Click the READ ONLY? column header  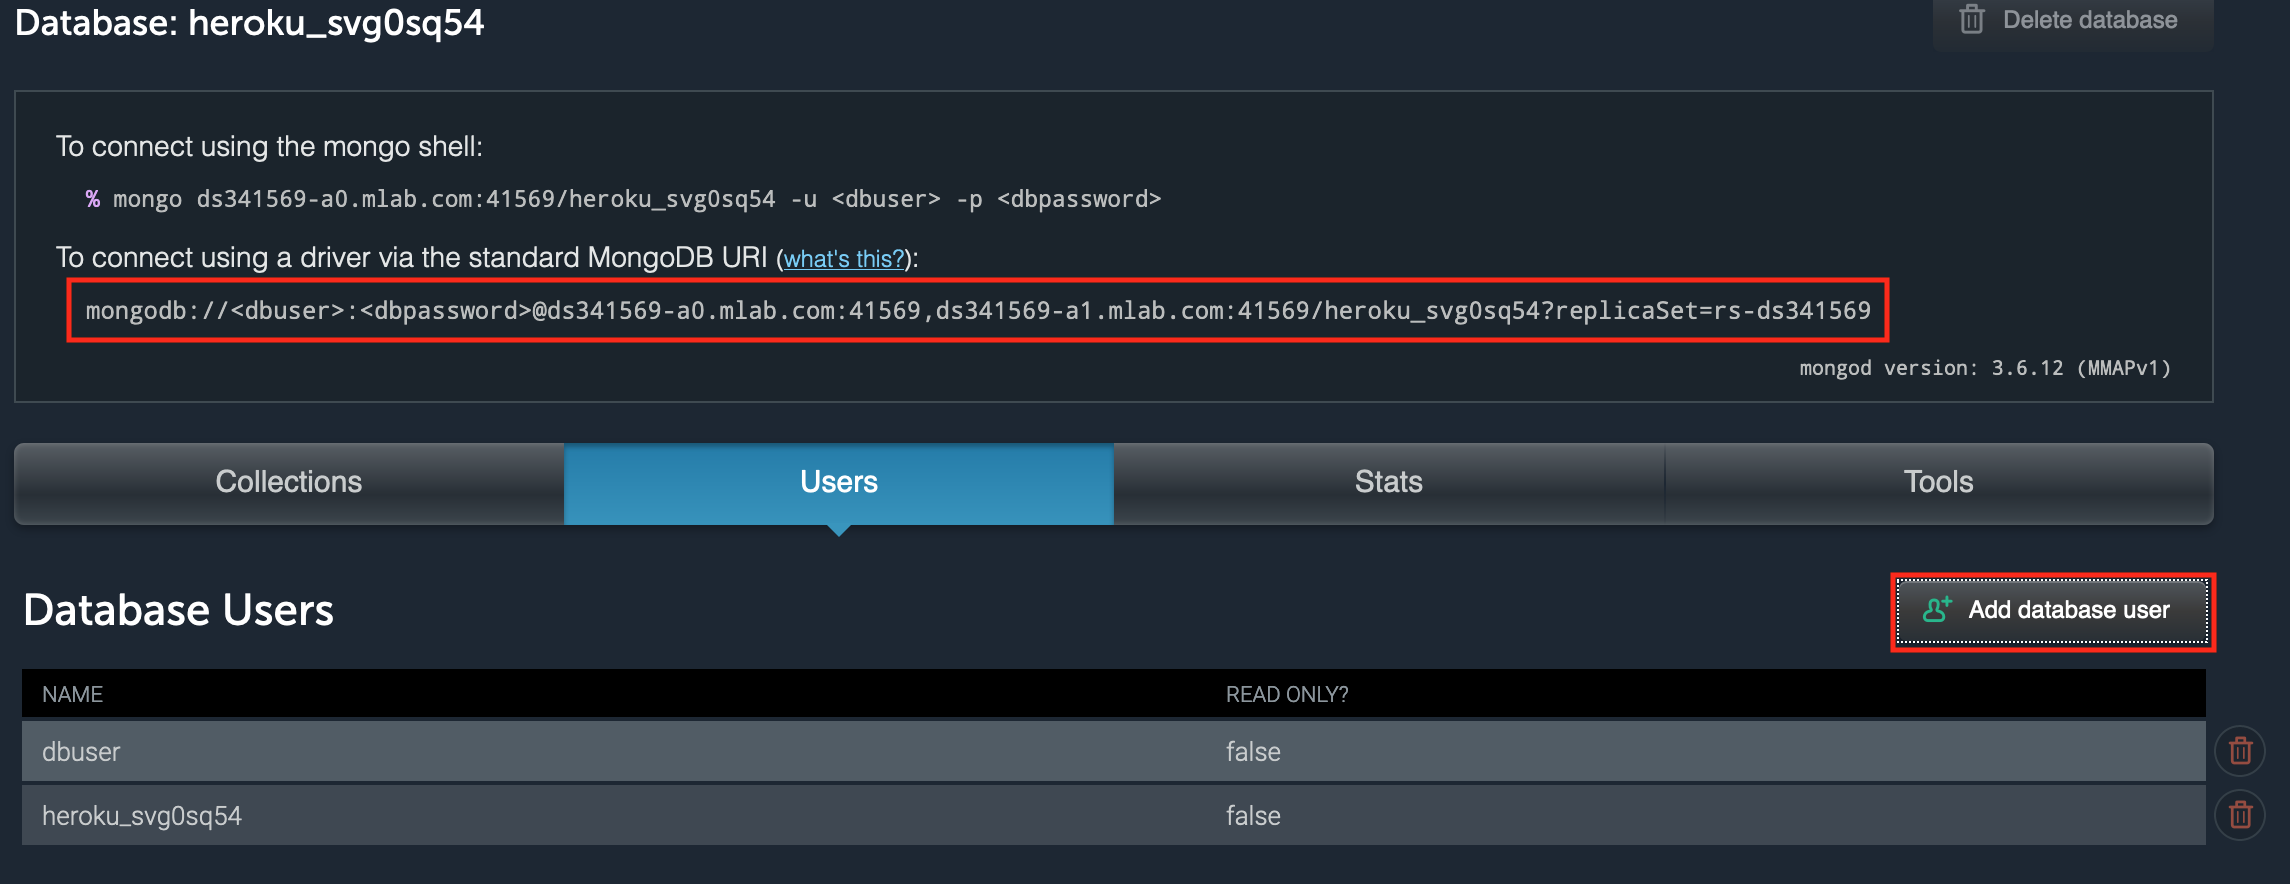pos(1287,694)
